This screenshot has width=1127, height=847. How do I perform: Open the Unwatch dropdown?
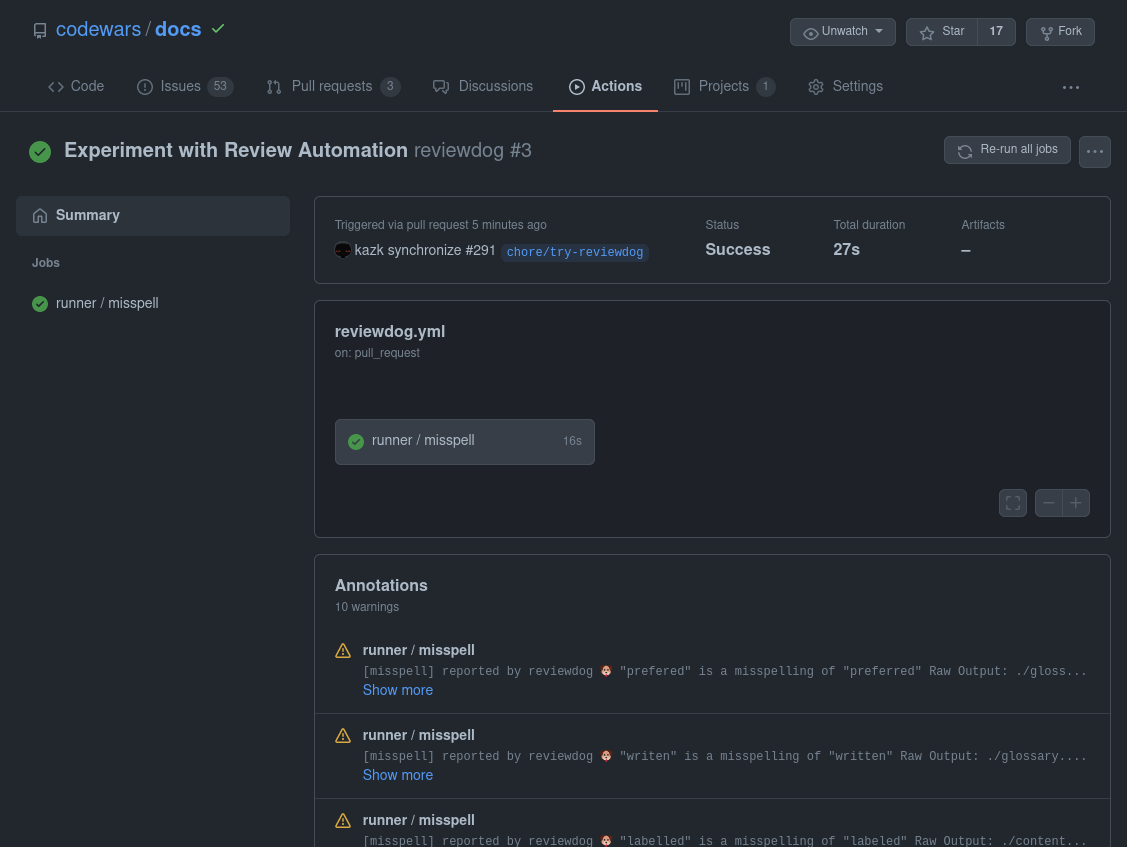point(842,32)
